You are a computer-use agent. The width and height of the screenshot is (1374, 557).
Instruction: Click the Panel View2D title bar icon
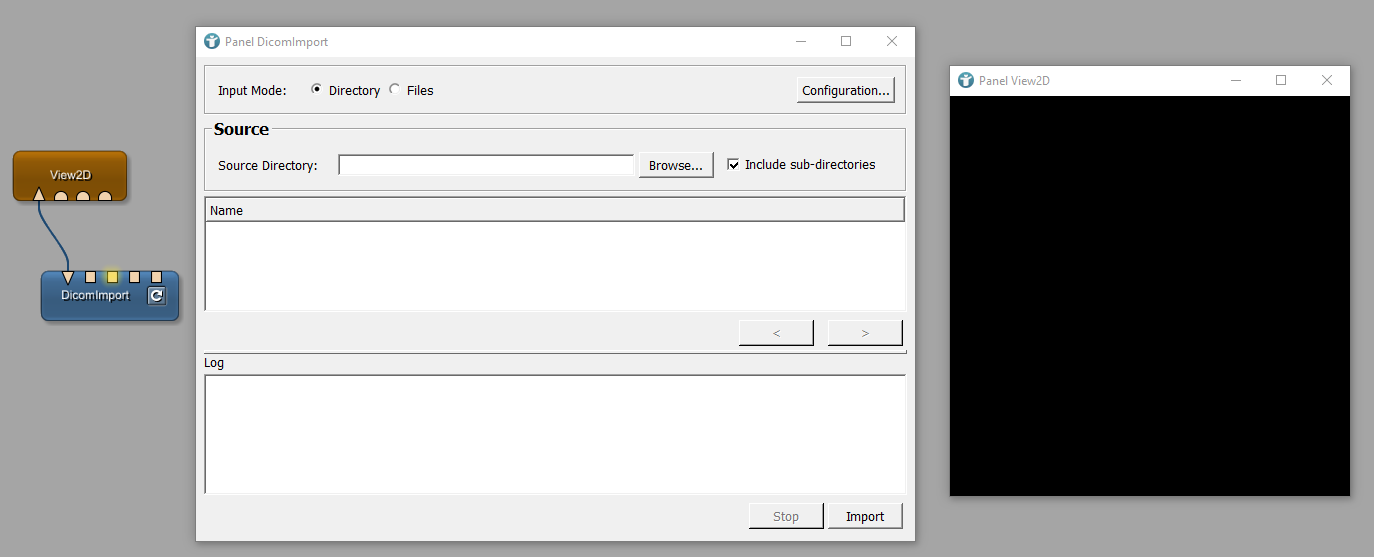click(x=965, y=81)
